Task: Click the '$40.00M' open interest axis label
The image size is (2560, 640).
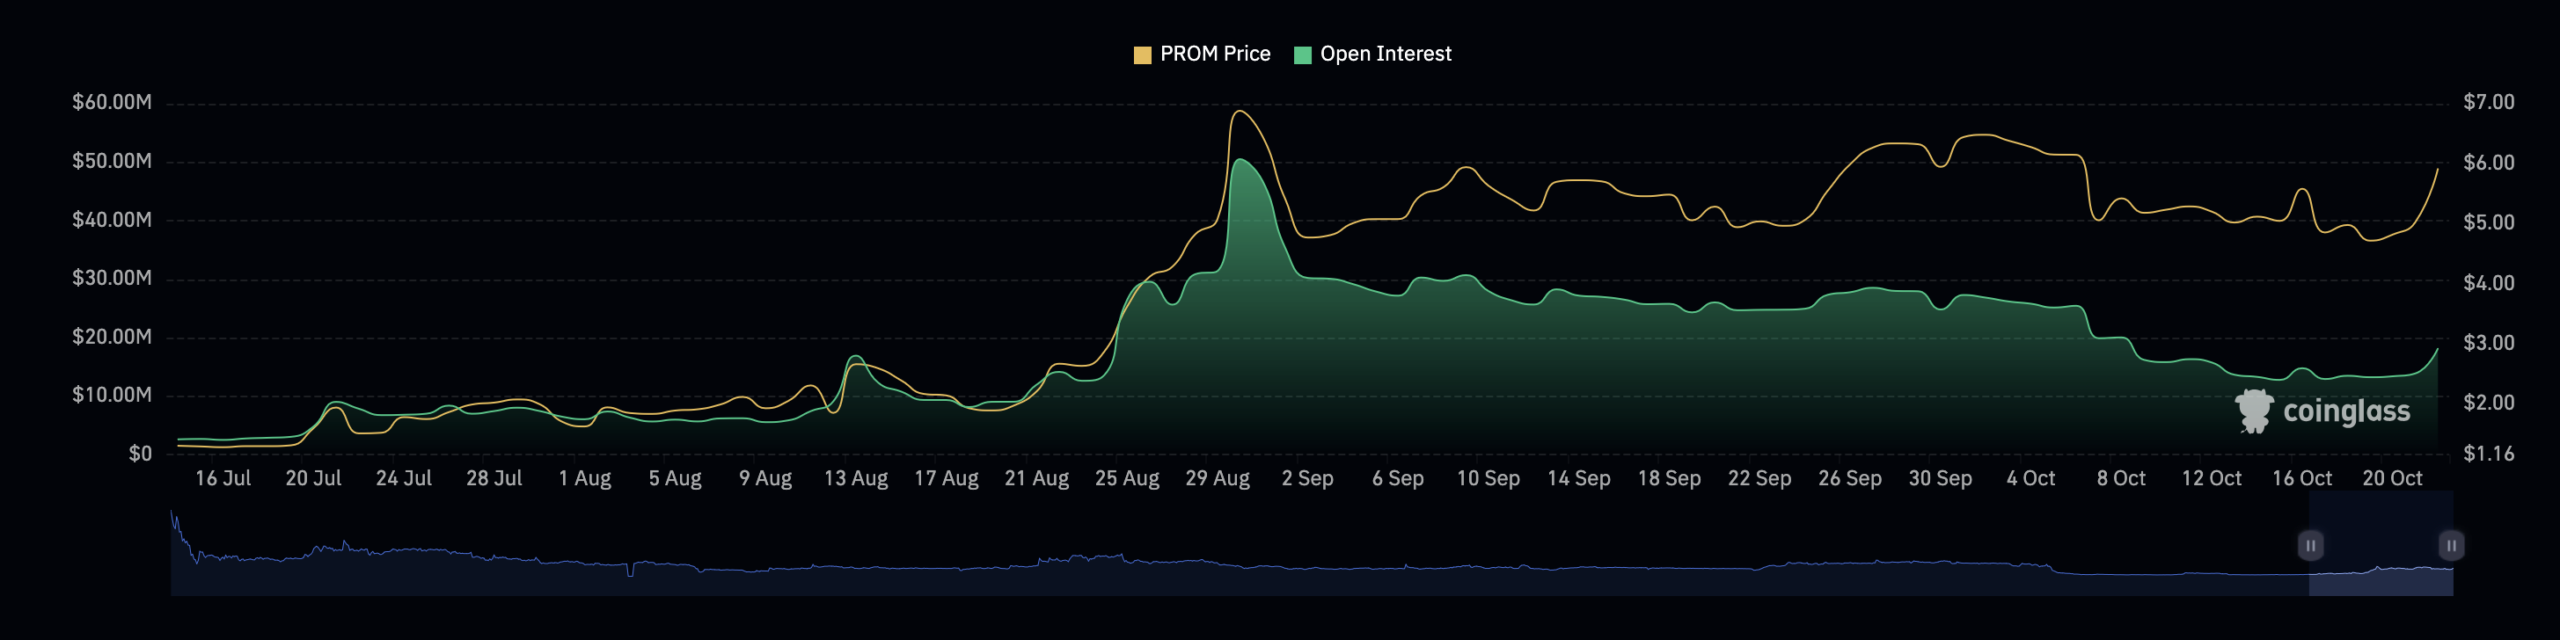Action: coord(112,220)
